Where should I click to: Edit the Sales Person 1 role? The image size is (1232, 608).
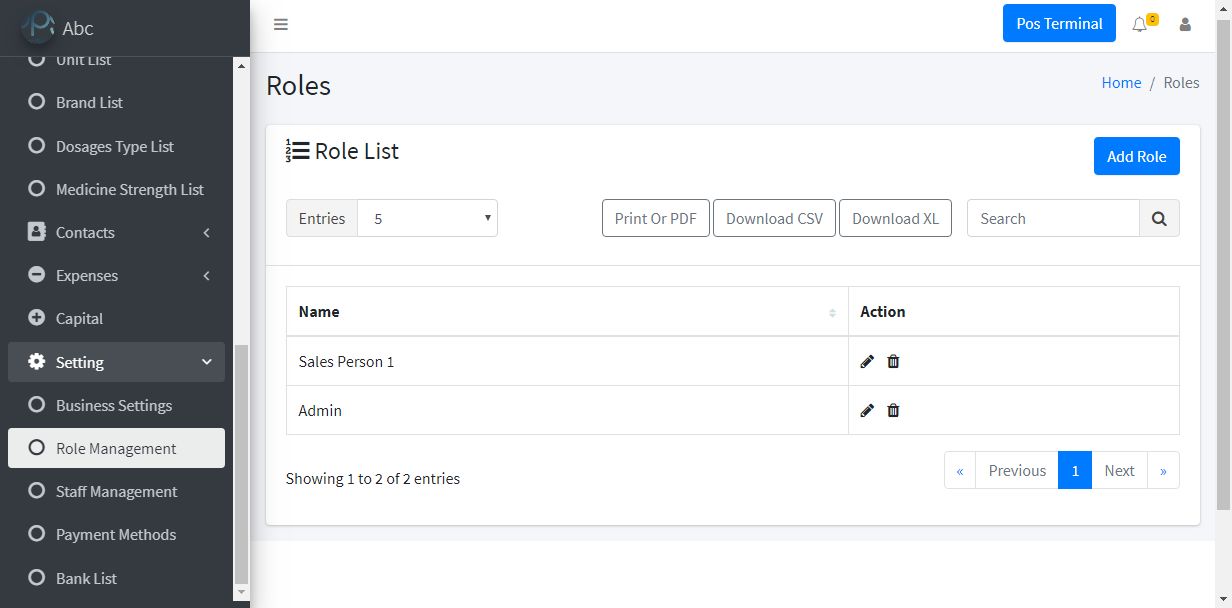(x=867, y=361)
